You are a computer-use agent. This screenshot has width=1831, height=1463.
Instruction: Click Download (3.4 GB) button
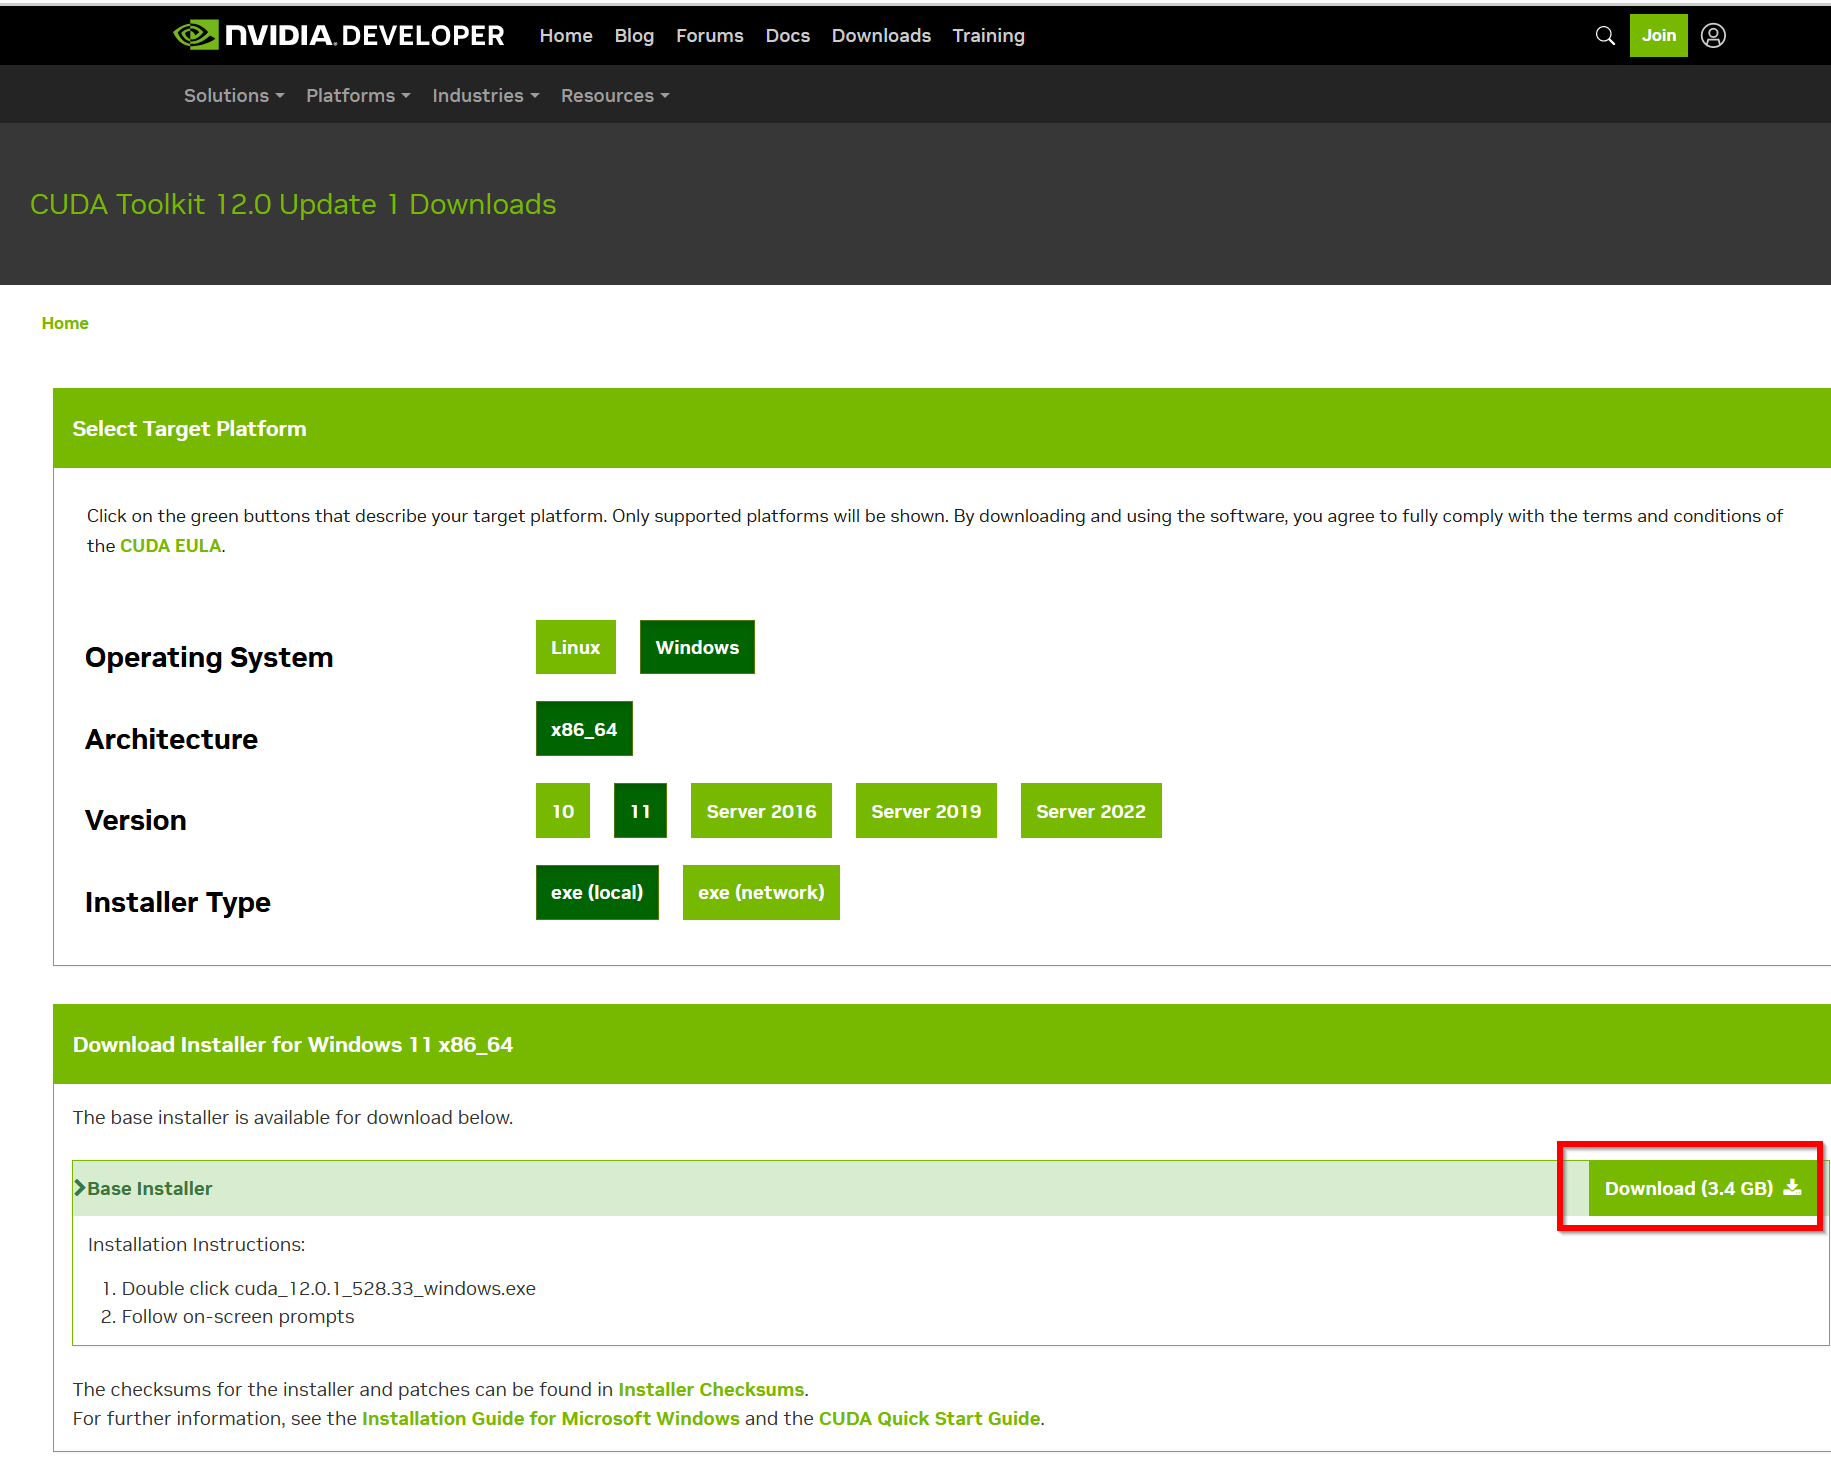tap(1701, 1188)
